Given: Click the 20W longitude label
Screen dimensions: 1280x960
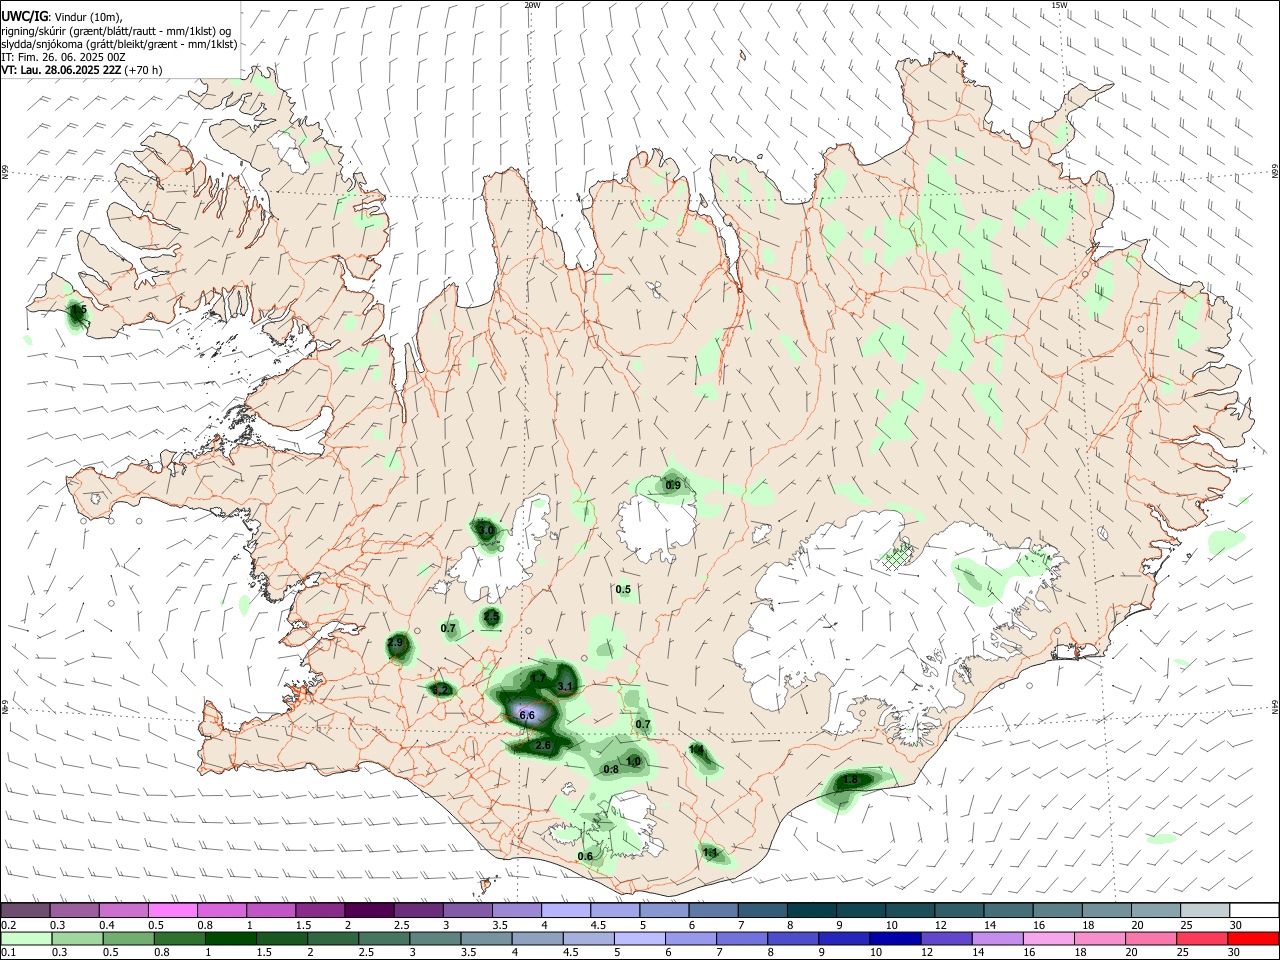Looking at the screenshot, I should tap(532, 5).
